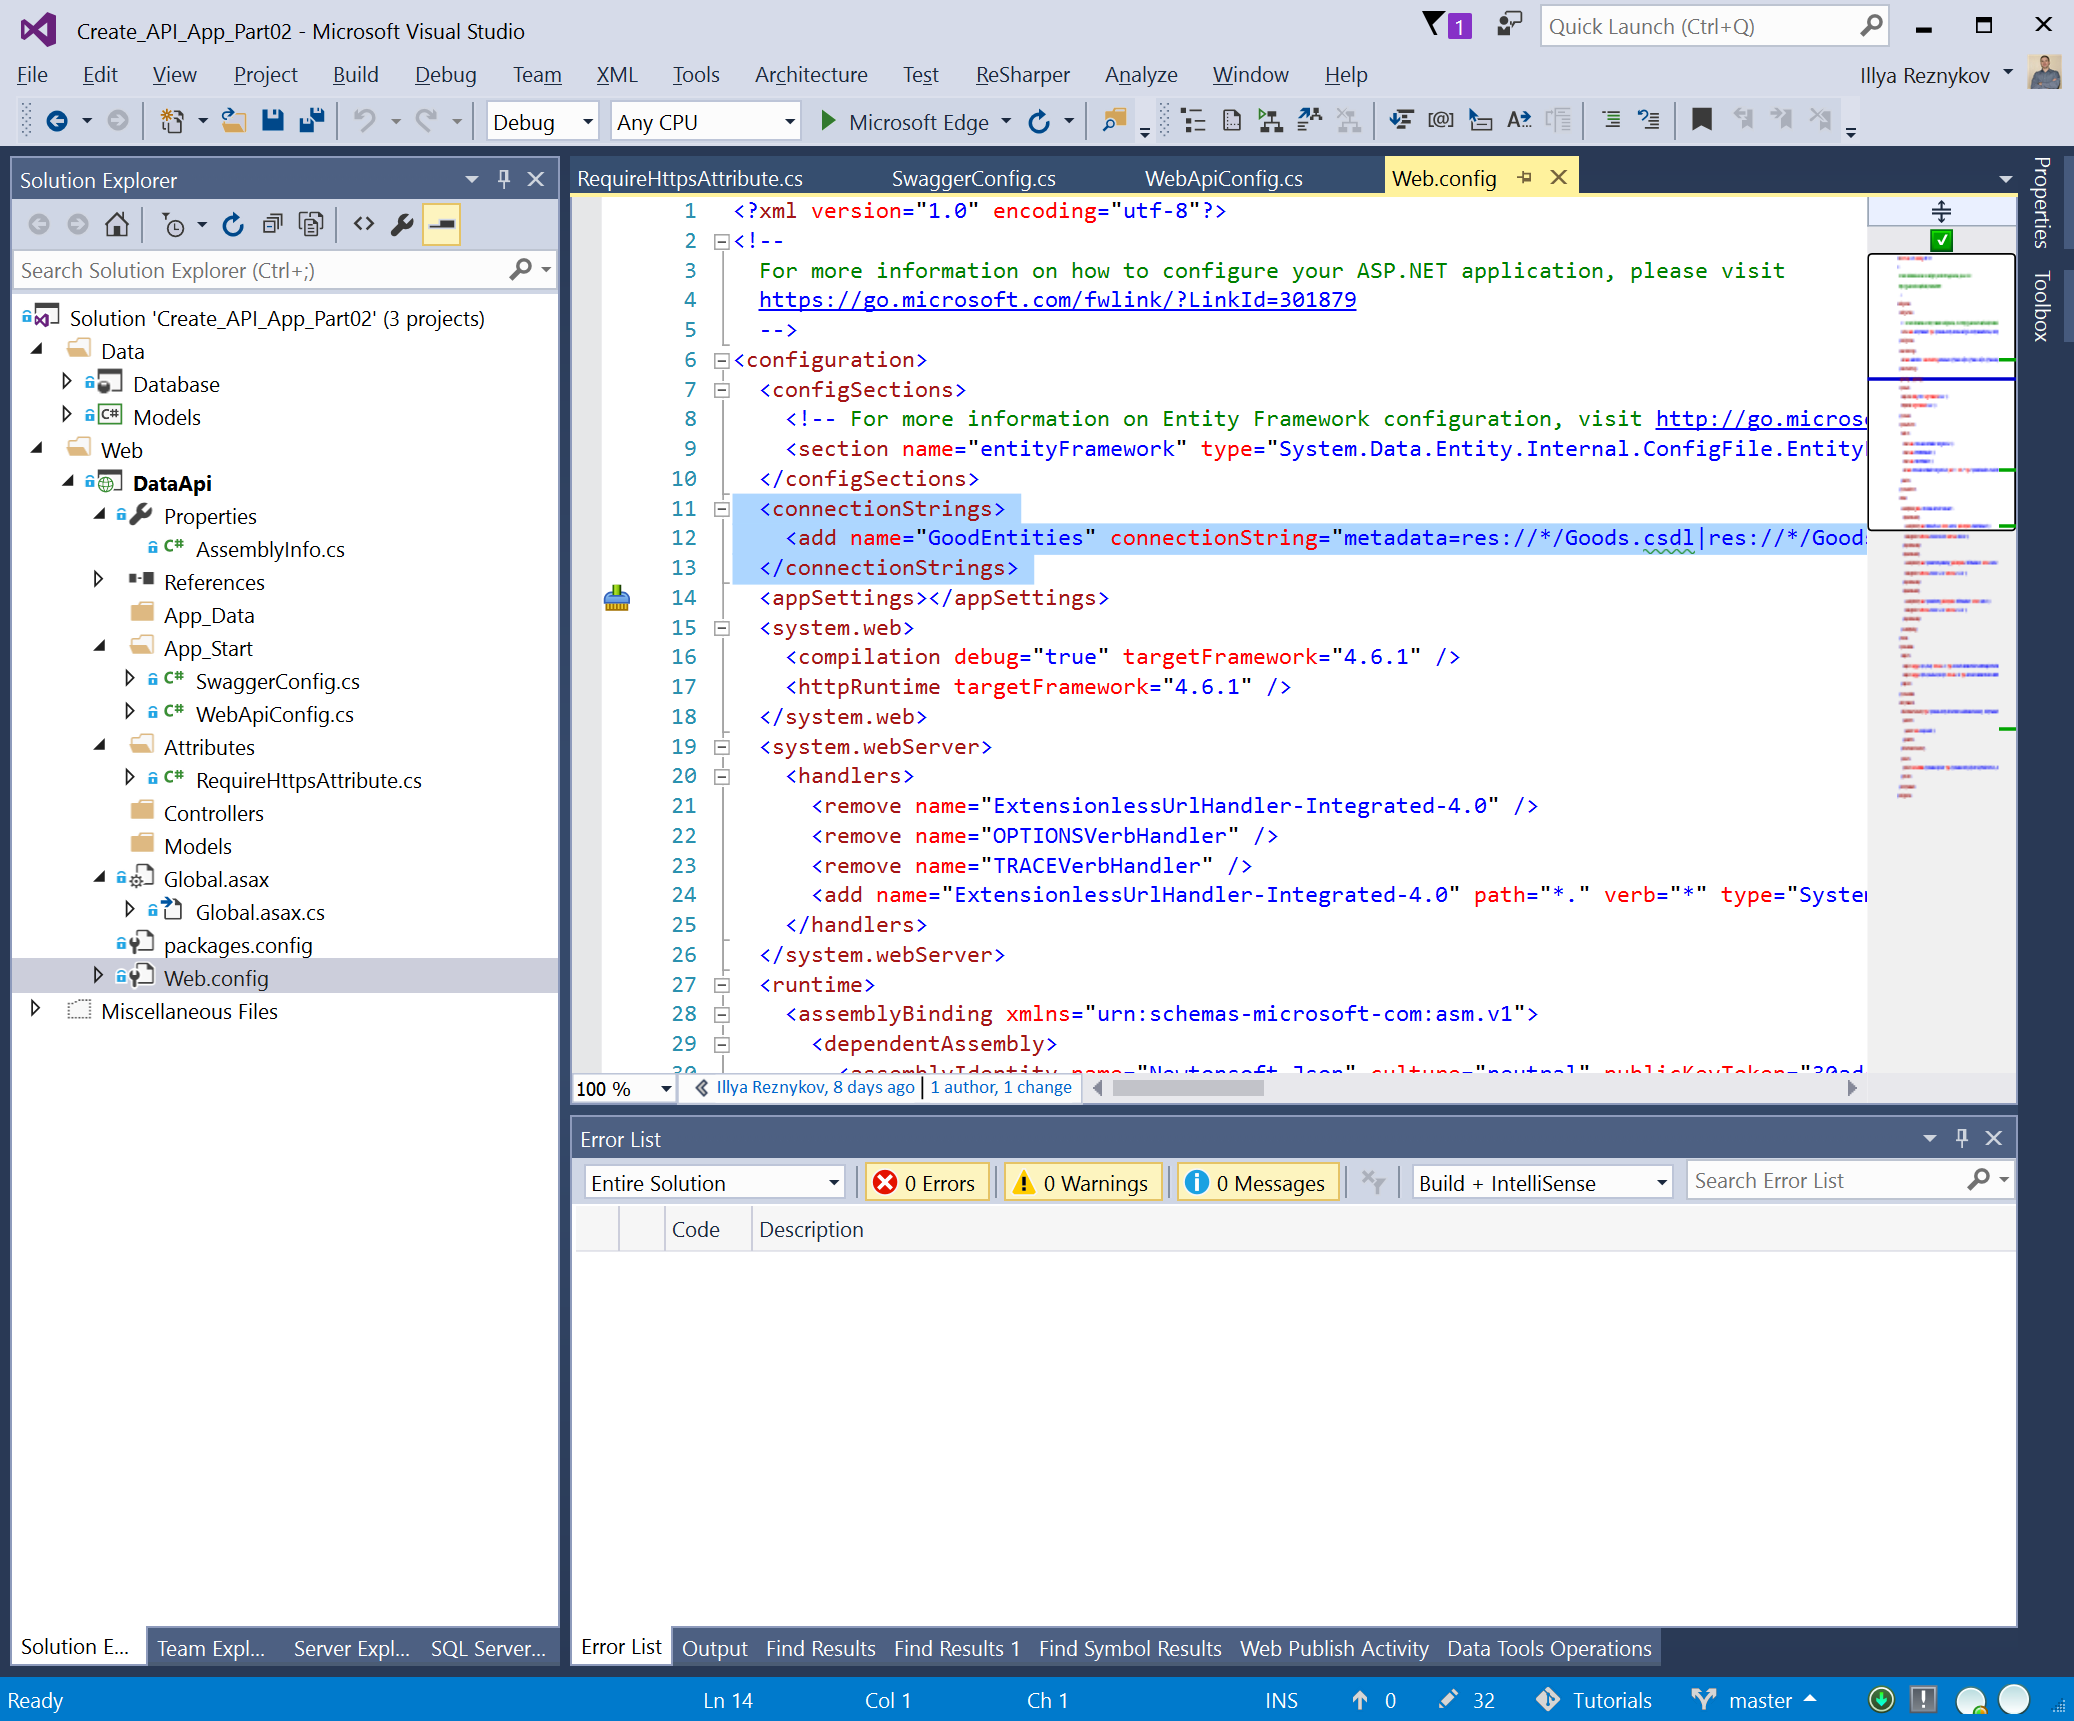Image resolution: width=2074 pixels, height=1721 pixels.
Task: Open the ReSharper menu
Action: [x=1021, y=75]
